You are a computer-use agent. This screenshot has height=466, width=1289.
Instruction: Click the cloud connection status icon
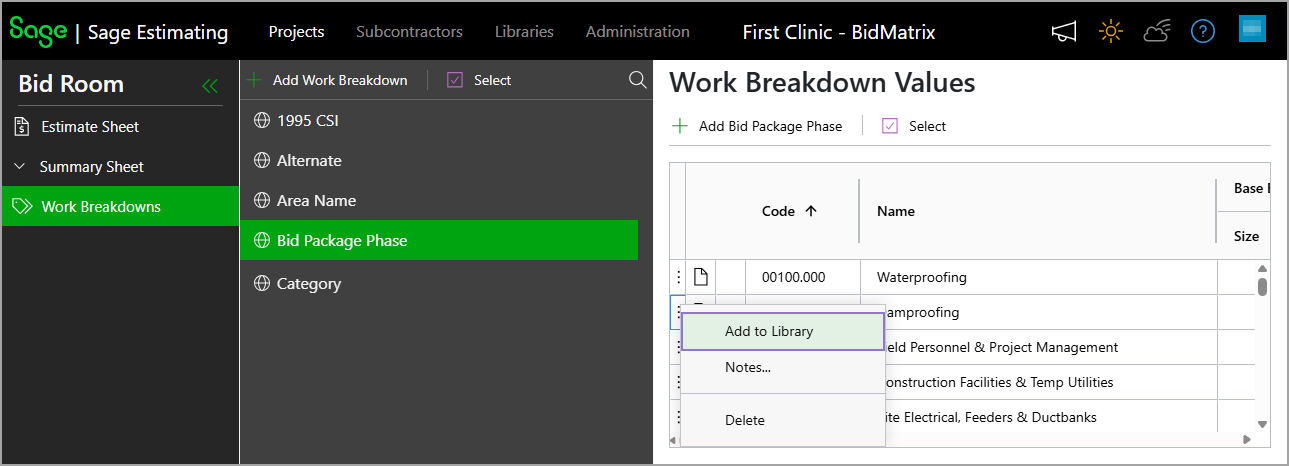coord(1157,32)
